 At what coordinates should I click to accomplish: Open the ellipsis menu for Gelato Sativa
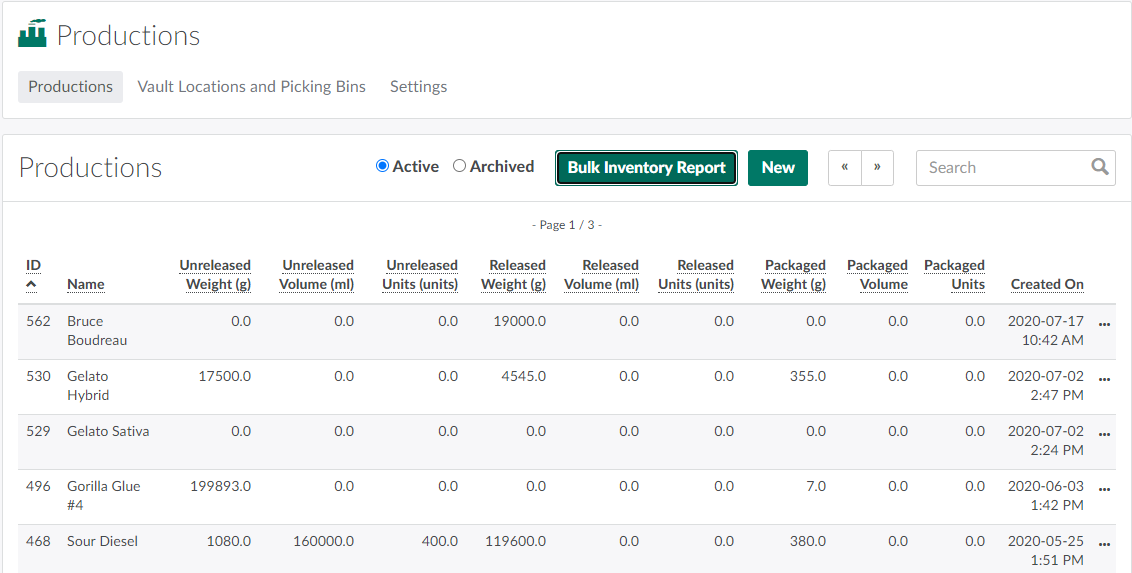1104,434
